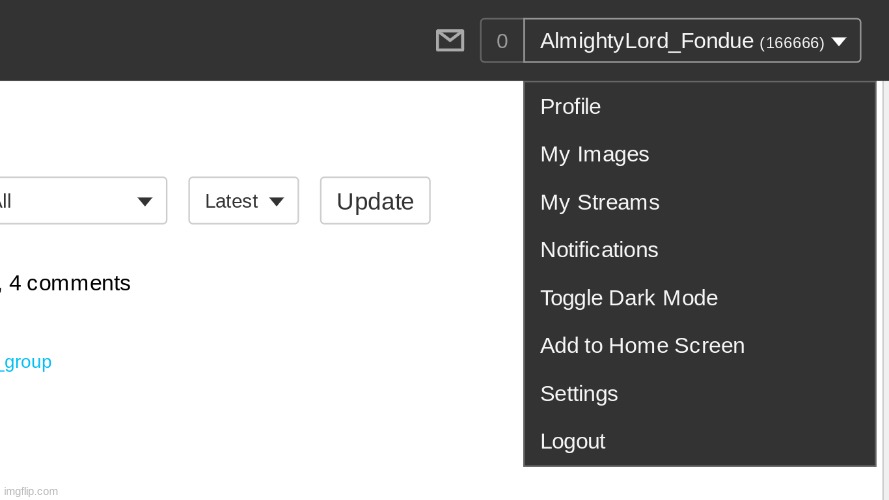
Task: Click the imgflip.com watermark
Action: [x=30, y=491]
